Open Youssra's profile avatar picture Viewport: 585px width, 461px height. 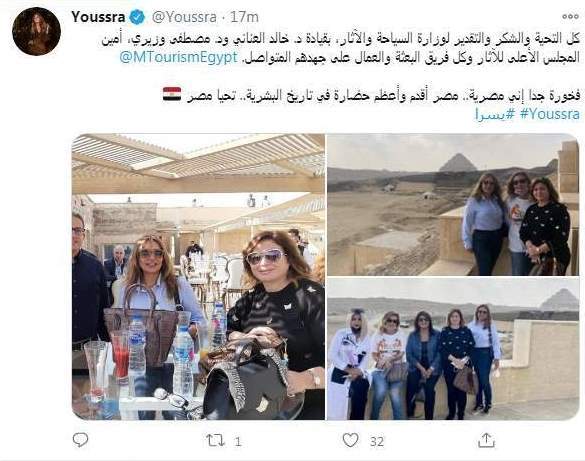36,31
